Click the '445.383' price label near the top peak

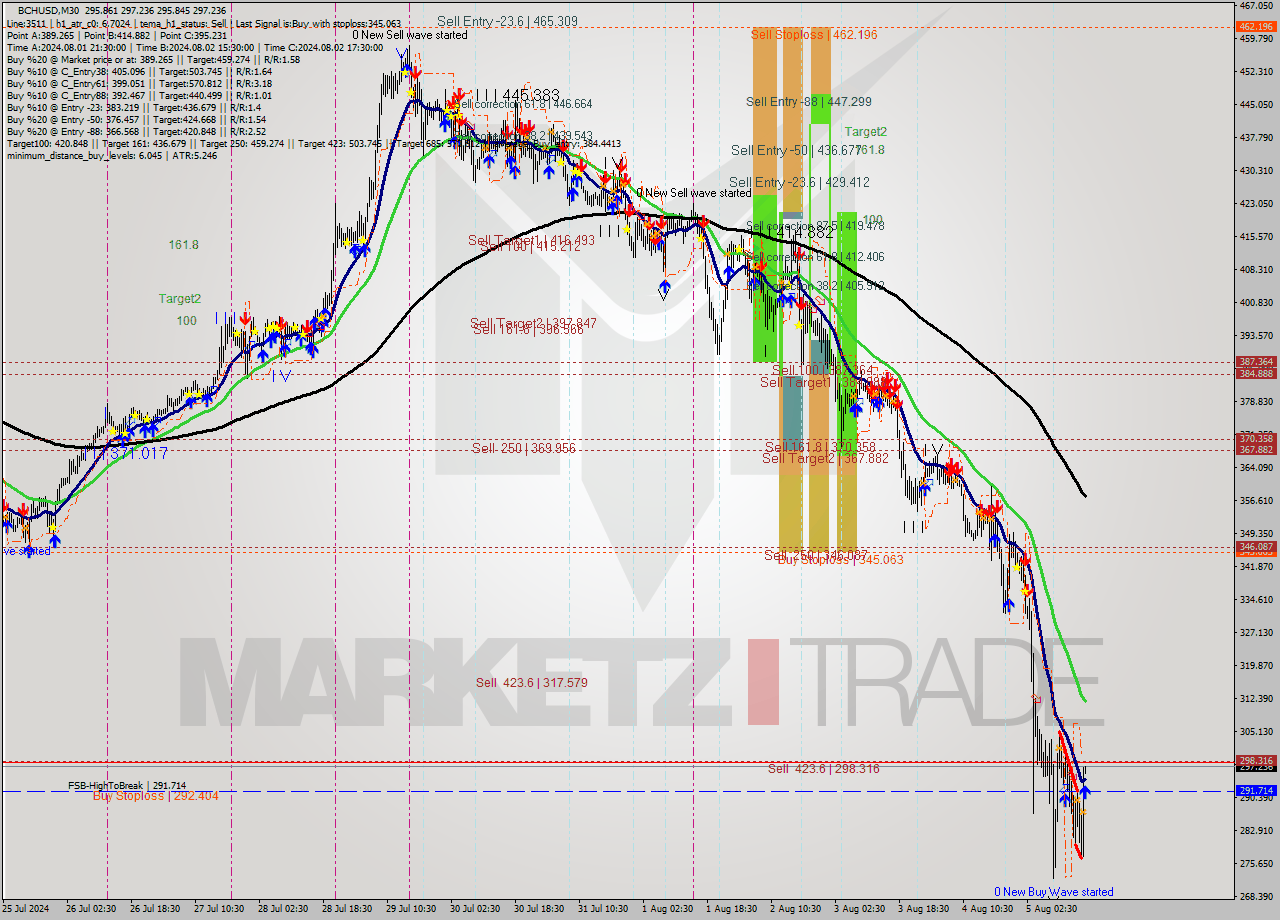pos(530,95)
